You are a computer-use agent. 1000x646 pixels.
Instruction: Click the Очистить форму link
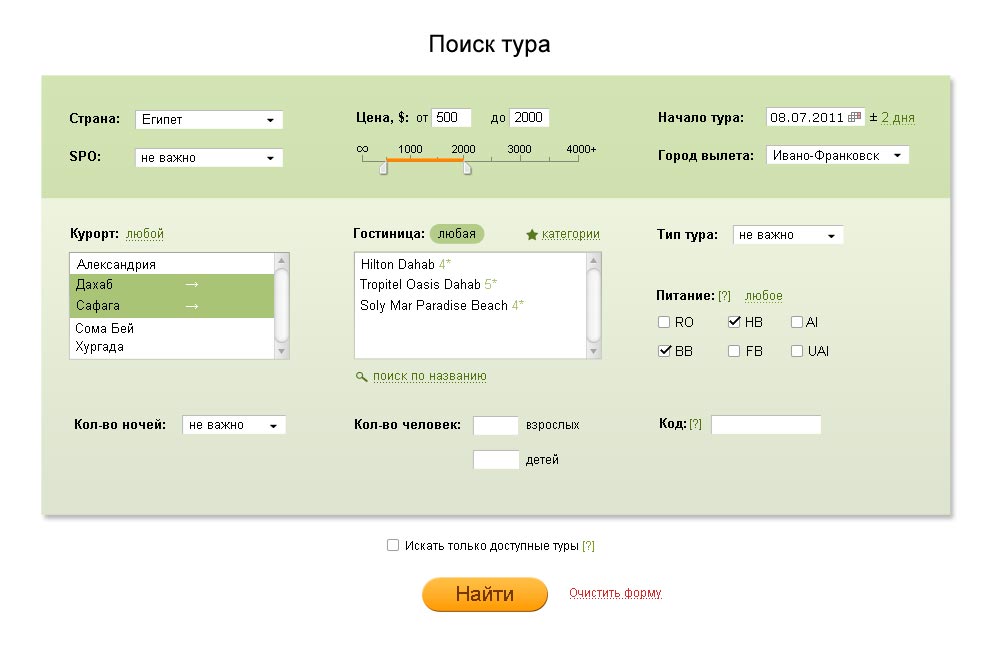click(615, 593)
